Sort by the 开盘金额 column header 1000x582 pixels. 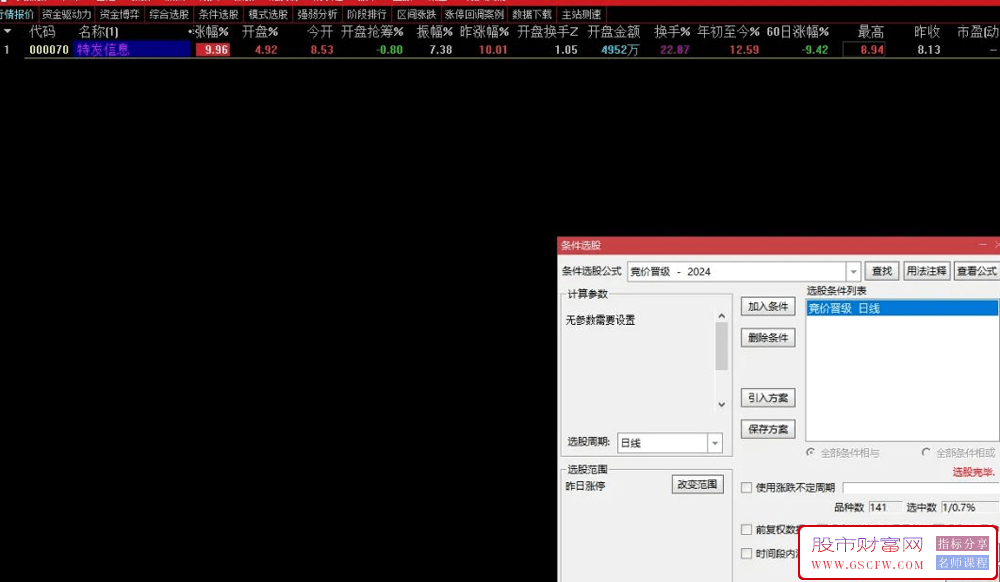[614, 31]
